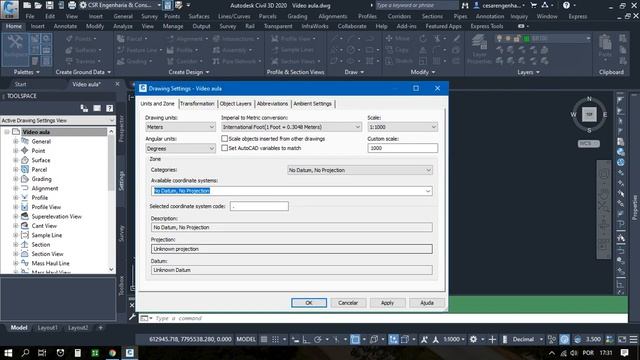The image size is (640, 360).
Task: Collapse the Video aula tree root
Action: (7, 132)
